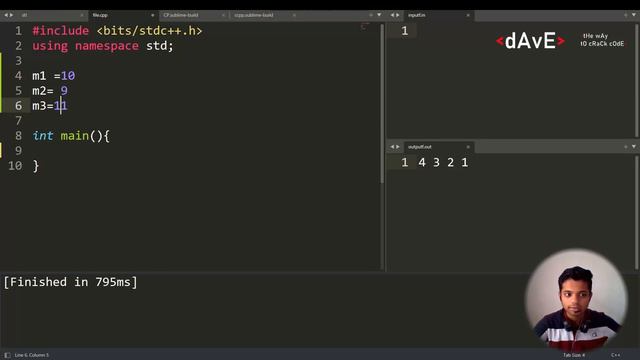Screen dimensions: 640x360
Task: Close the outputf.out tab
Action: (468, 147)
